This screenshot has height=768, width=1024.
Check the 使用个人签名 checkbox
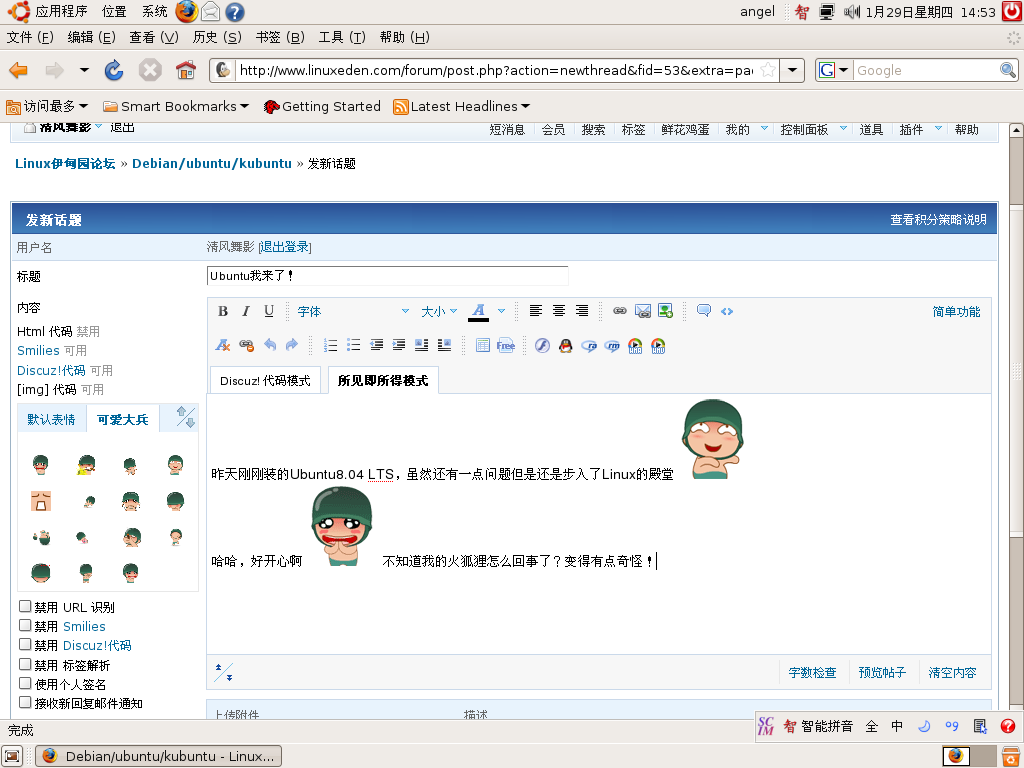[x=25, y=683]
